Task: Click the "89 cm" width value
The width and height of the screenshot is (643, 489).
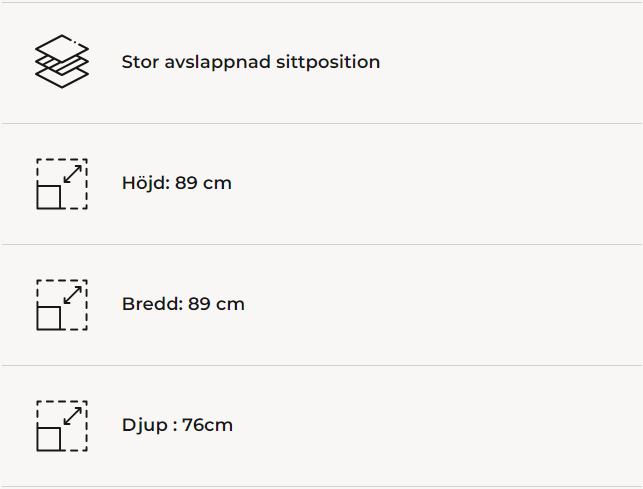Action: click(216, 304)
